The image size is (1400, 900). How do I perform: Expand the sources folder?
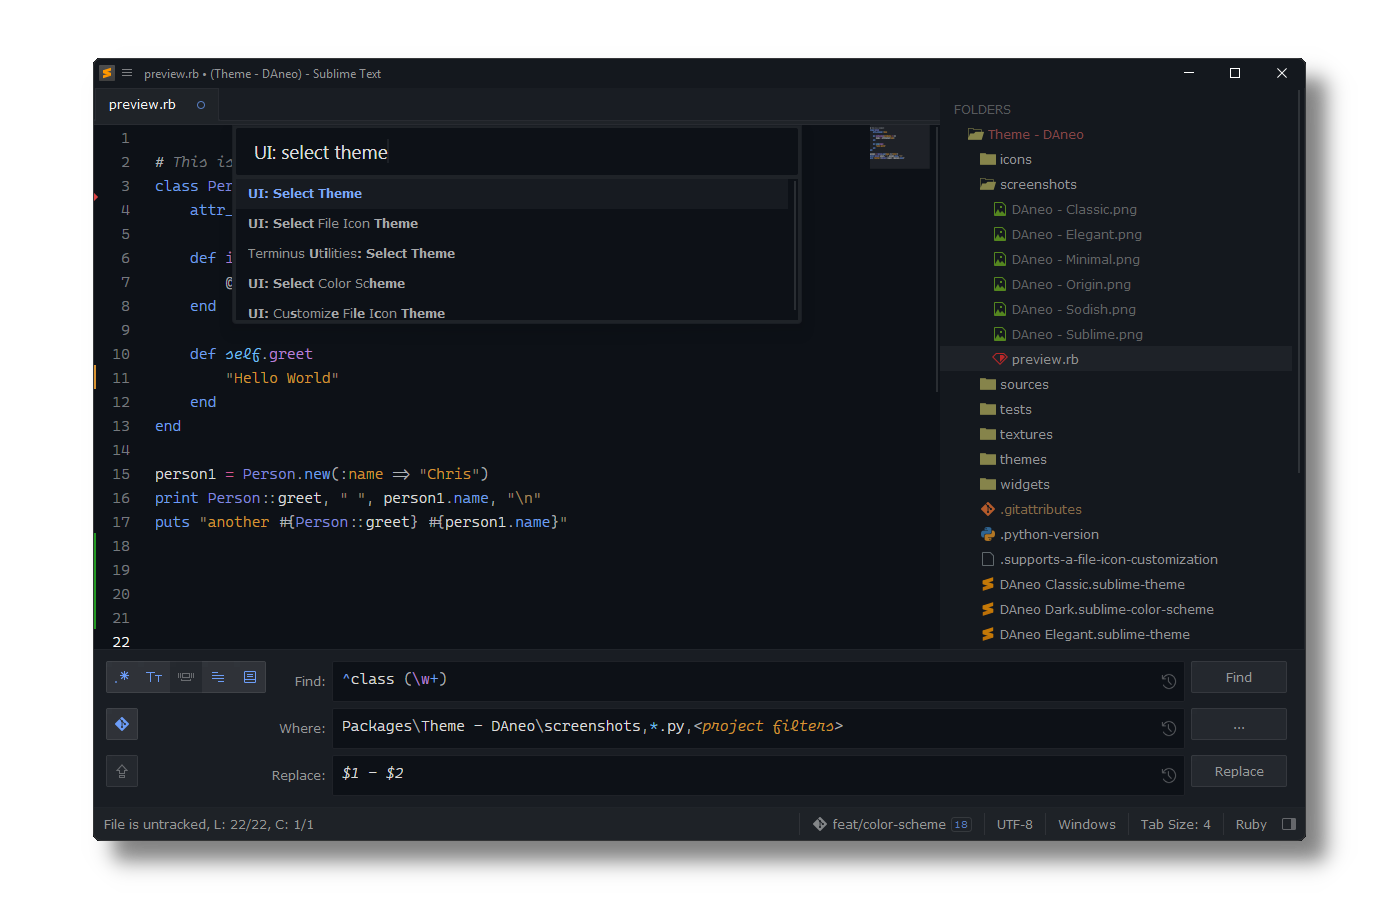988,385
